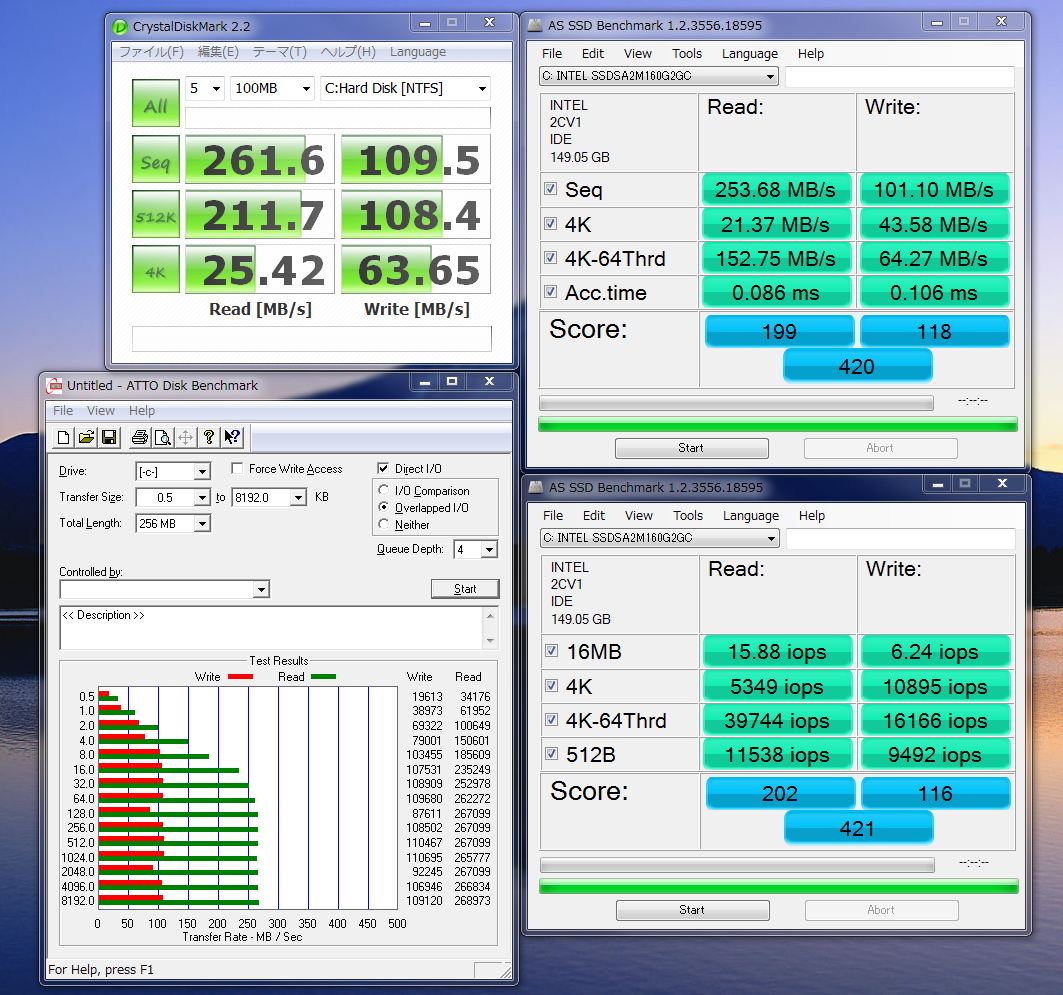Click the 39744 iops read value
Image resolution: width=1063 pixels, height=995 pixels.
click(x=777, y=720)
